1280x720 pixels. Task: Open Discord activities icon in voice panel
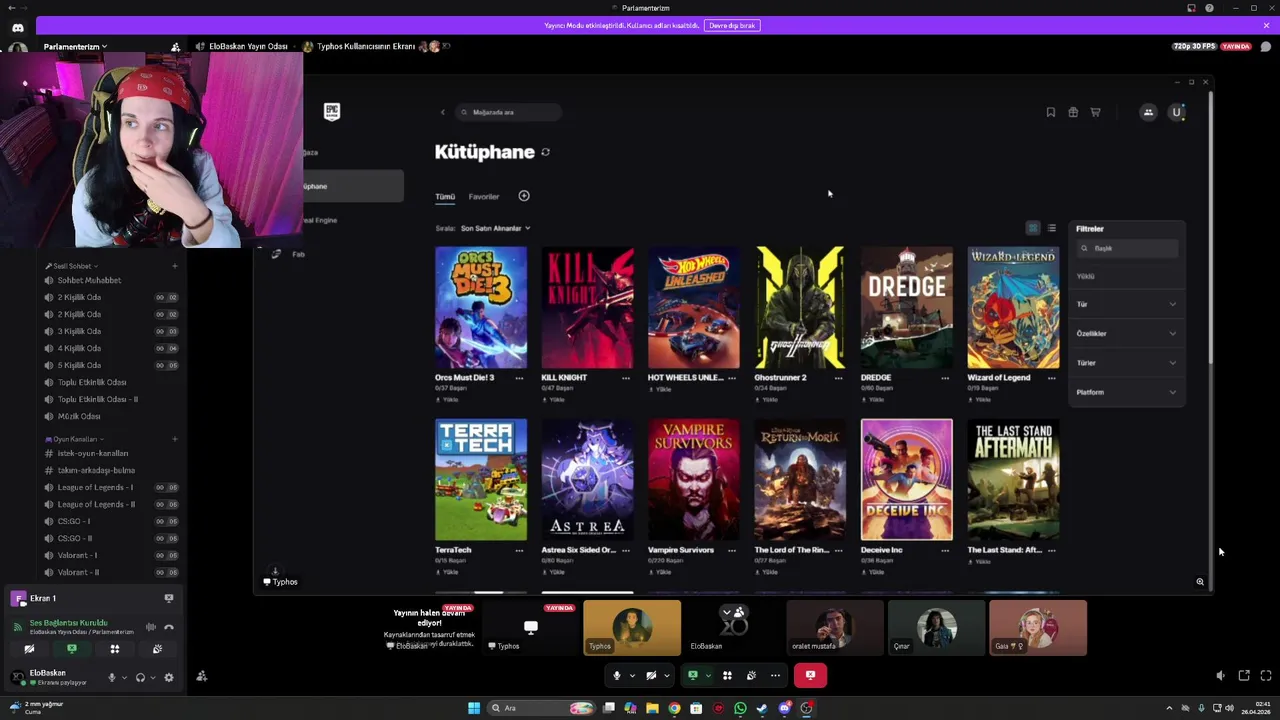coord(114,649)
